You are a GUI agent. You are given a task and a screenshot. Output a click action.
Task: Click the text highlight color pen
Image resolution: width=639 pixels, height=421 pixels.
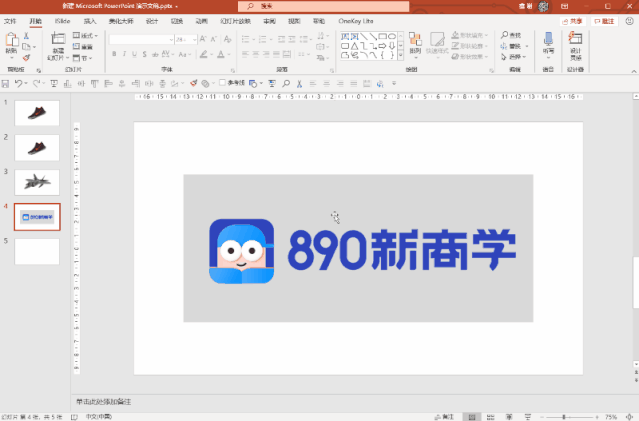203,54
